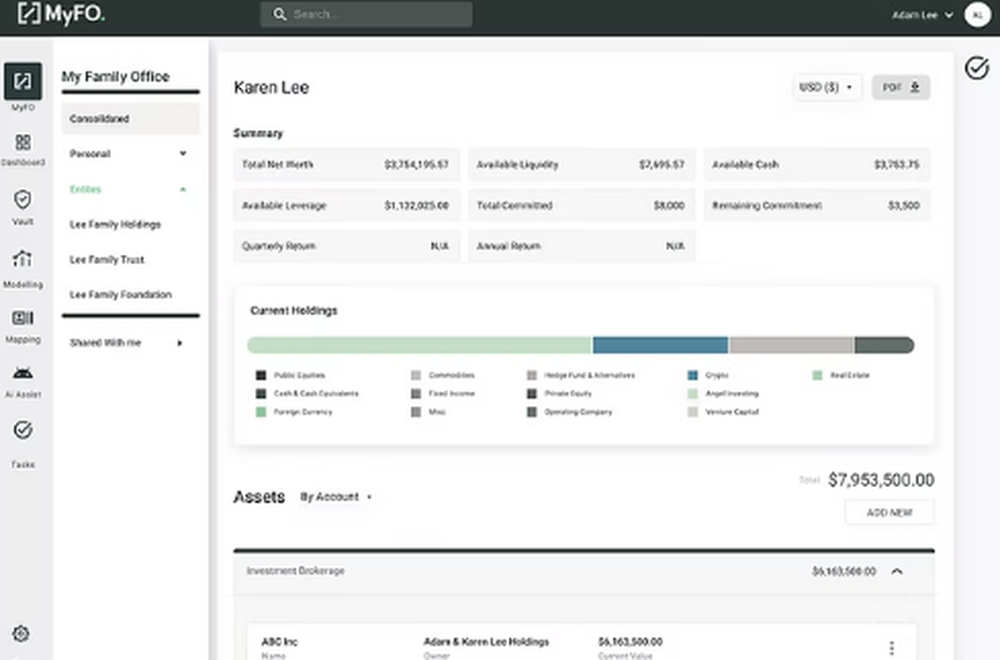Image resolution: width=1000 pixels, height=660 pixels.
Task: Open the AI Assist icon
Action: coord(23,373)
